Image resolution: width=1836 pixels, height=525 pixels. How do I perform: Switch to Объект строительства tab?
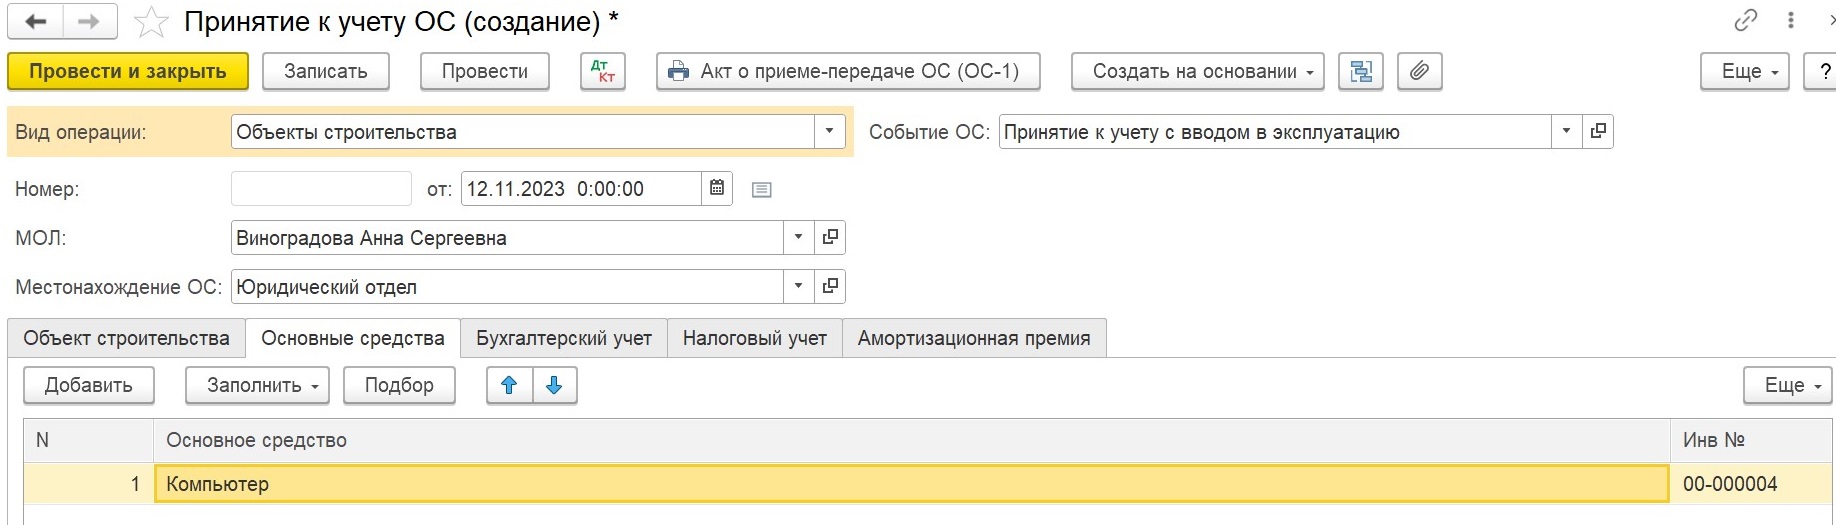127,338
